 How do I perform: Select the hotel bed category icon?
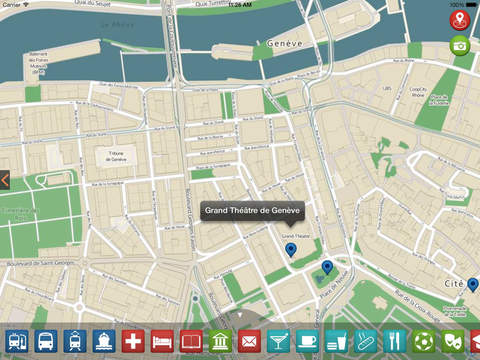[x=162, y=341]
